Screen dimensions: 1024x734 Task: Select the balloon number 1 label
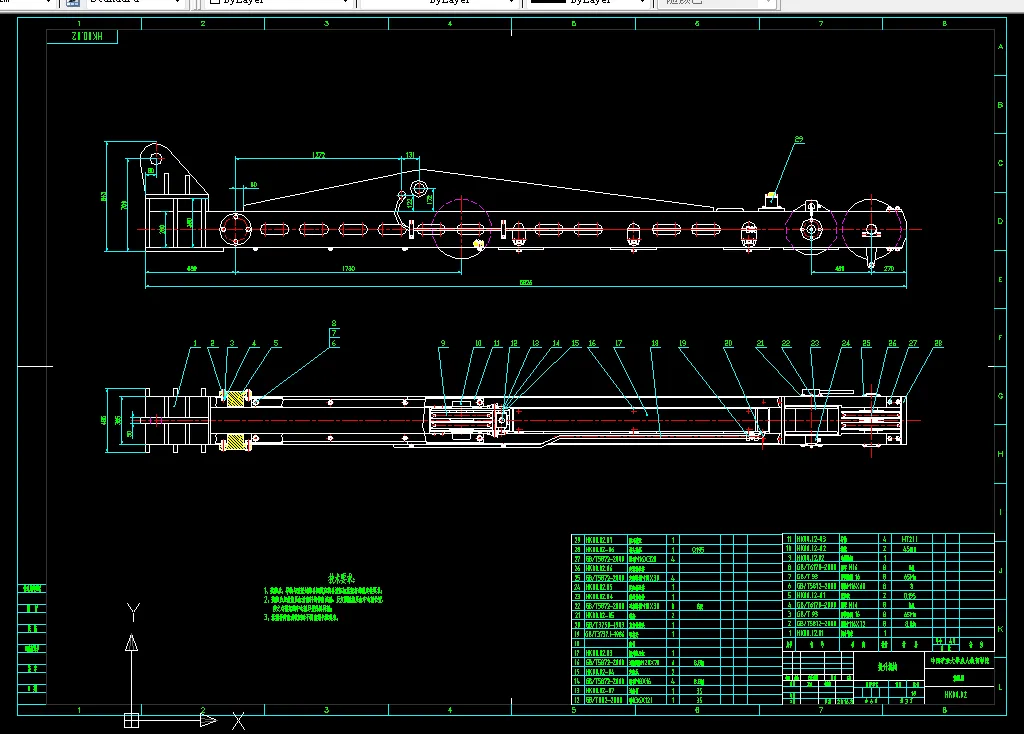point(195,343)
